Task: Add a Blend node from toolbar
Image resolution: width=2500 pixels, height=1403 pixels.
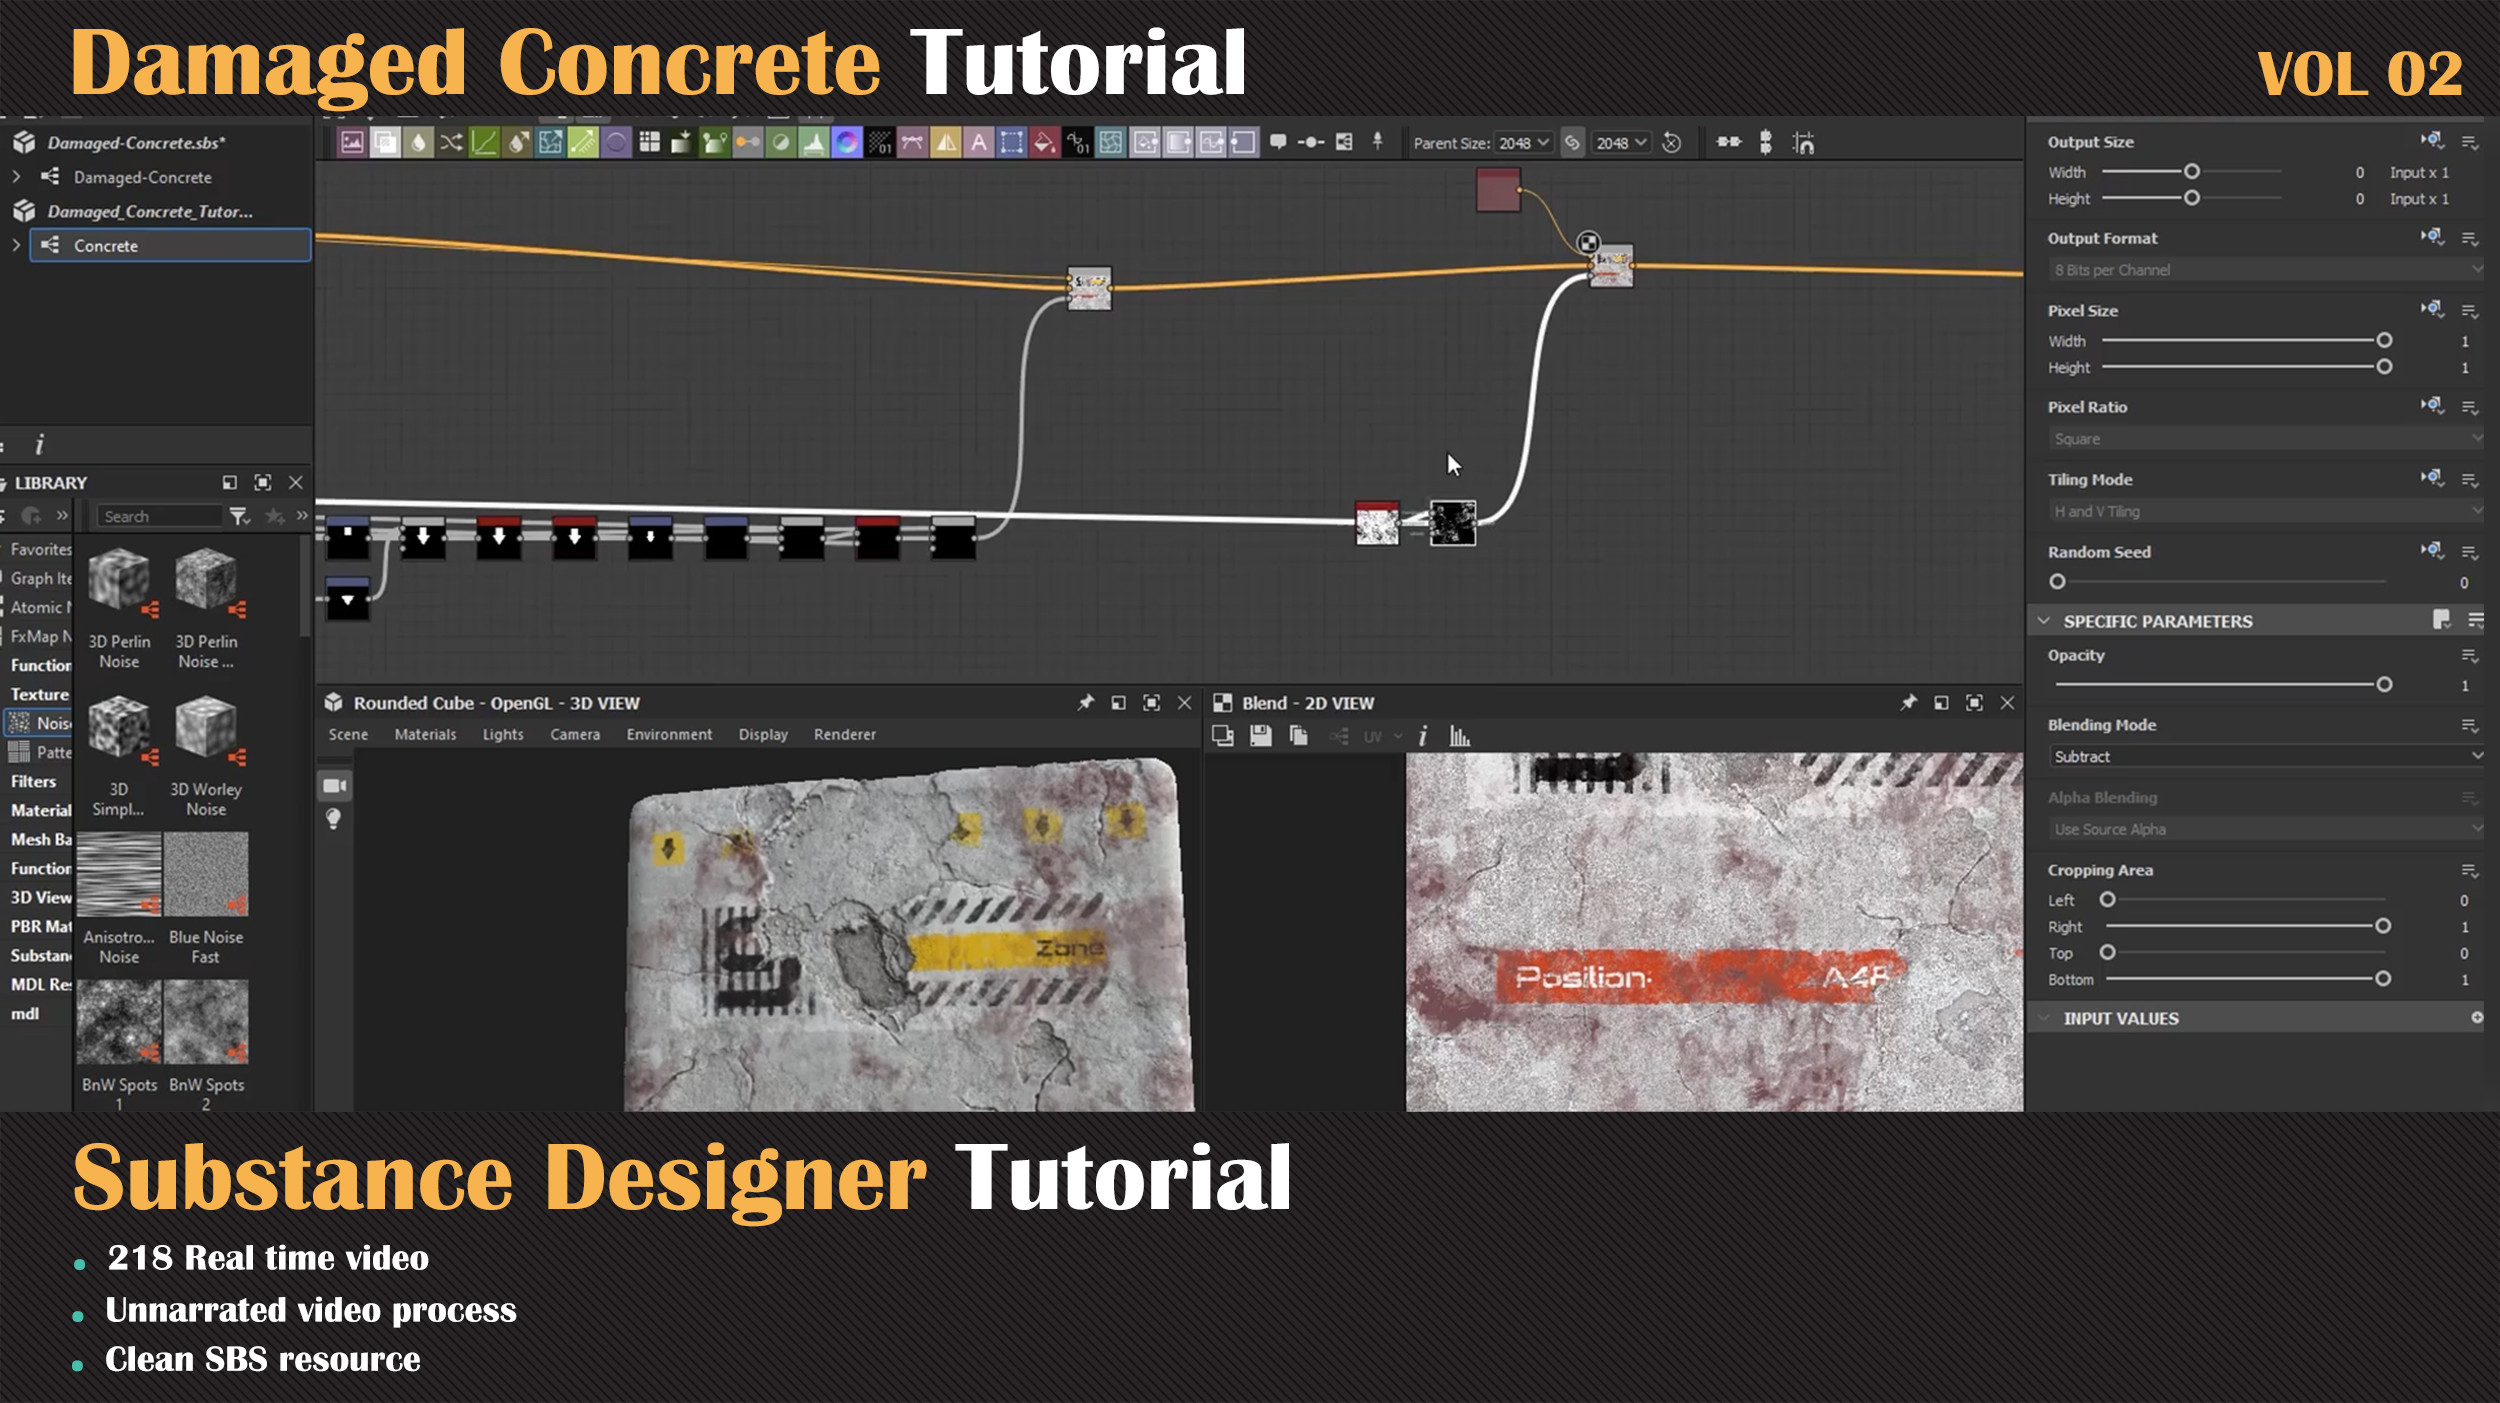Action: point(385,143)
